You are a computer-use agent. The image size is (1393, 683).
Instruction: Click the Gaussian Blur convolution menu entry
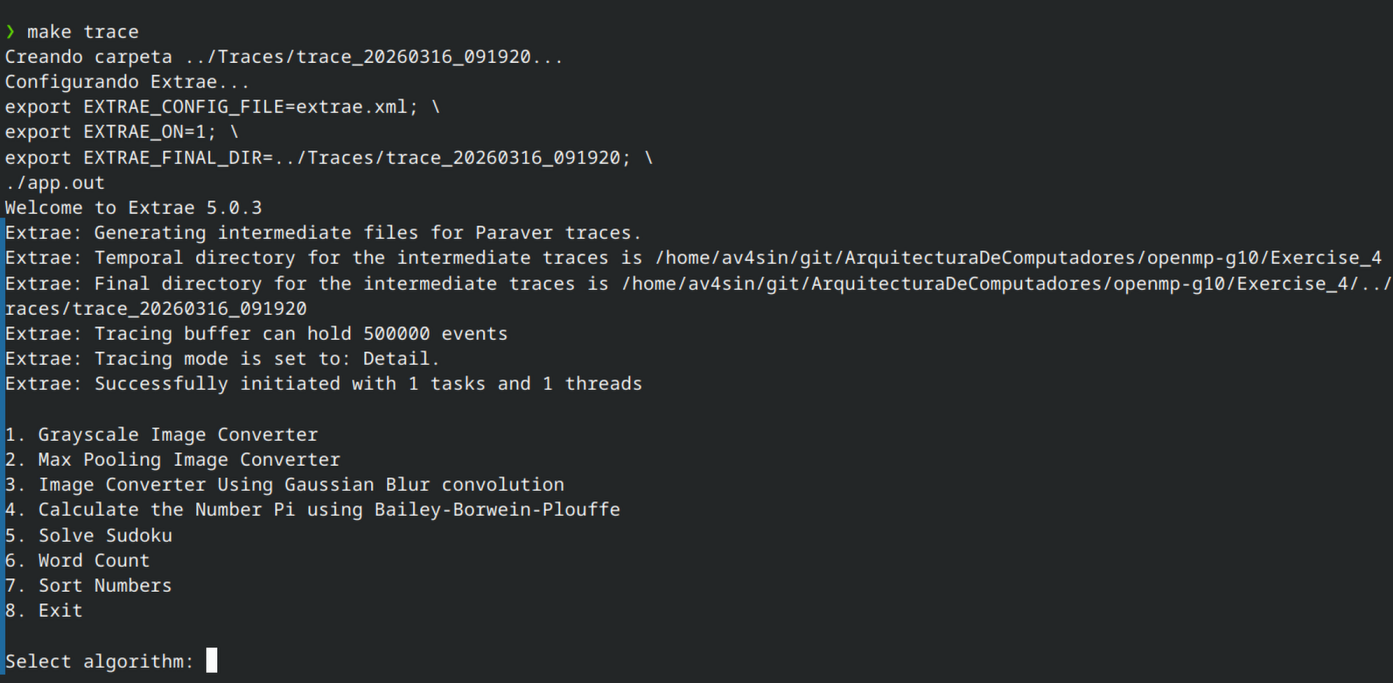pos(285,485)
